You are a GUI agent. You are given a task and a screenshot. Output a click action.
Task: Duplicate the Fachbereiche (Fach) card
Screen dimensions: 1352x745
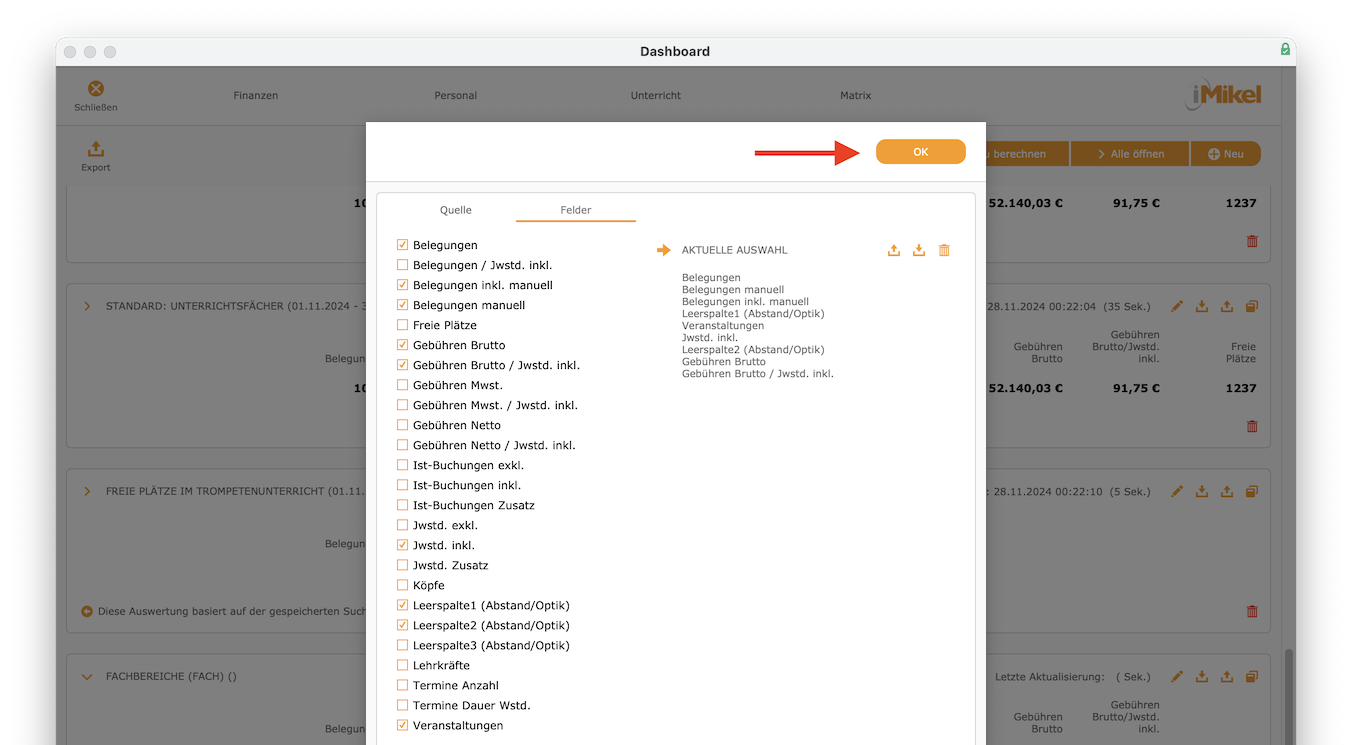pyautogui.click(x=1252, y=676)
